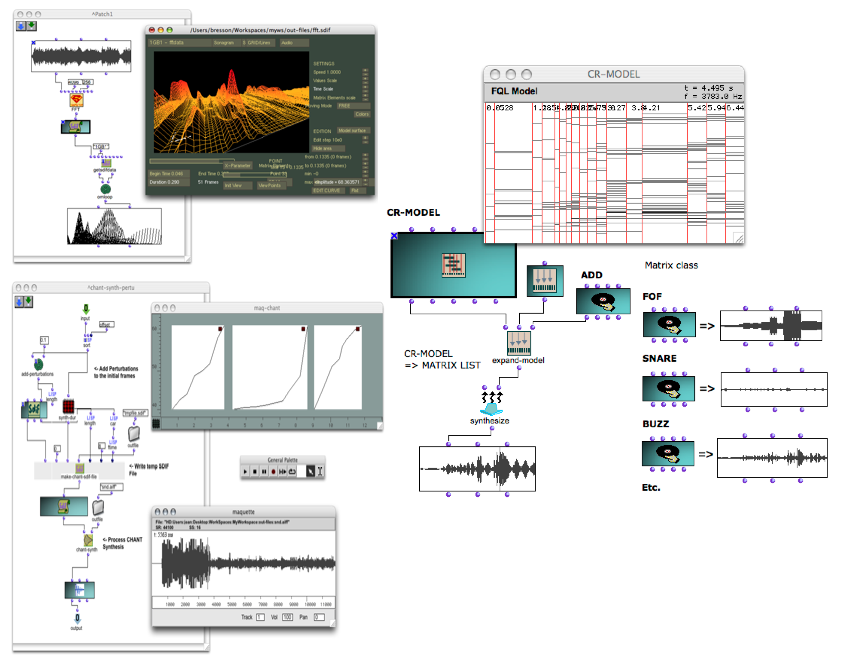Open the Model surface dropdown in EDITION
The image size is (842, 666).
pos(353,131)
